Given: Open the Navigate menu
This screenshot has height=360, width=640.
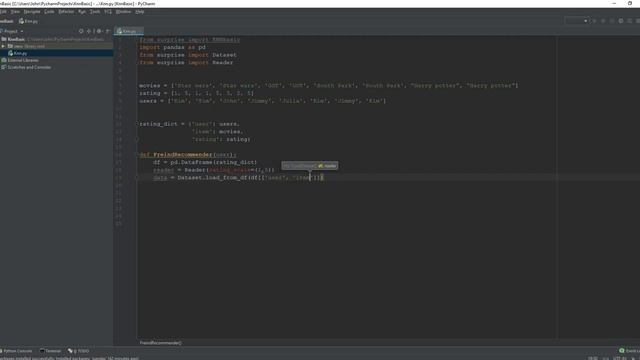Looking at the screenshot, I should (32, 12).
